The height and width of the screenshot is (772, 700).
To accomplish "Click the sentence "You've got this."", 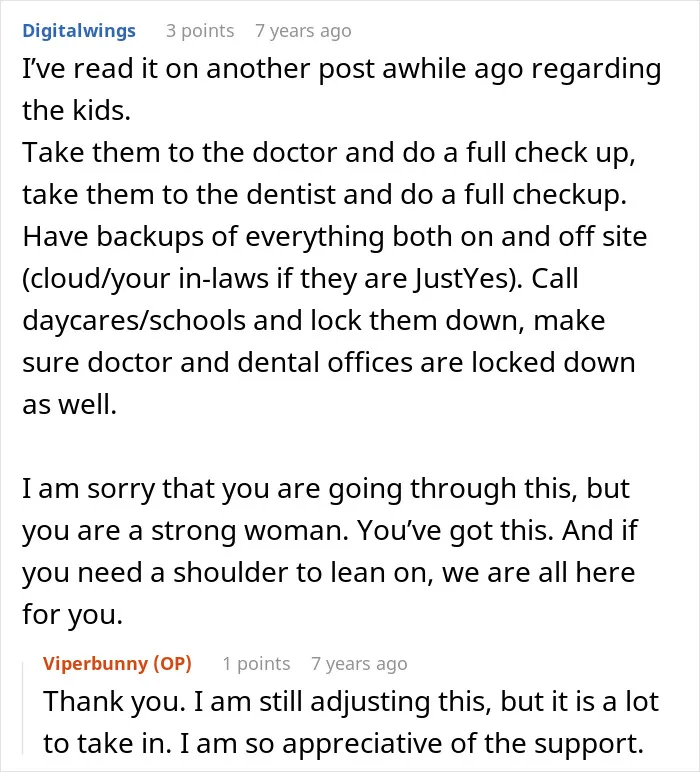I will click(x=455, y=531).
